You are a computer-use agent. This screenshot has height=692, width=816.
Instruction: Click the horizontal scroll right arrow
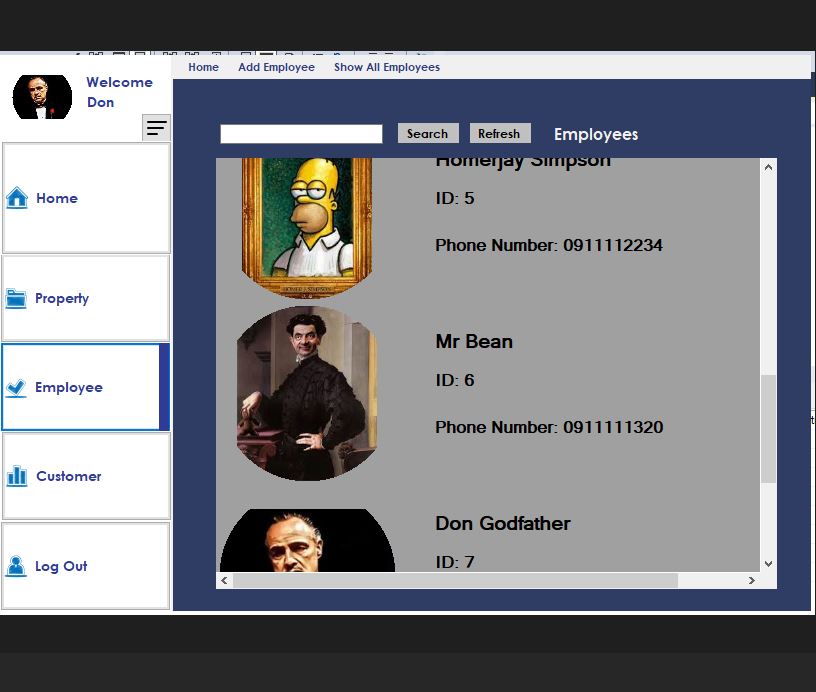click(751, 580)
